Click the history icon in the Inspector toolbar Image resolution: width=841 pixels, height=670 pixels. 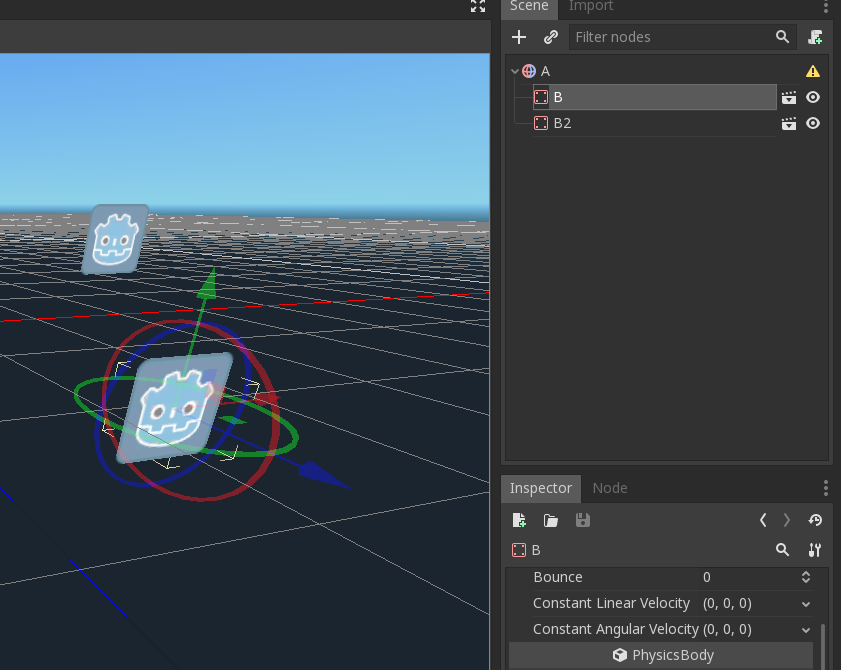(x=815, y=520)
